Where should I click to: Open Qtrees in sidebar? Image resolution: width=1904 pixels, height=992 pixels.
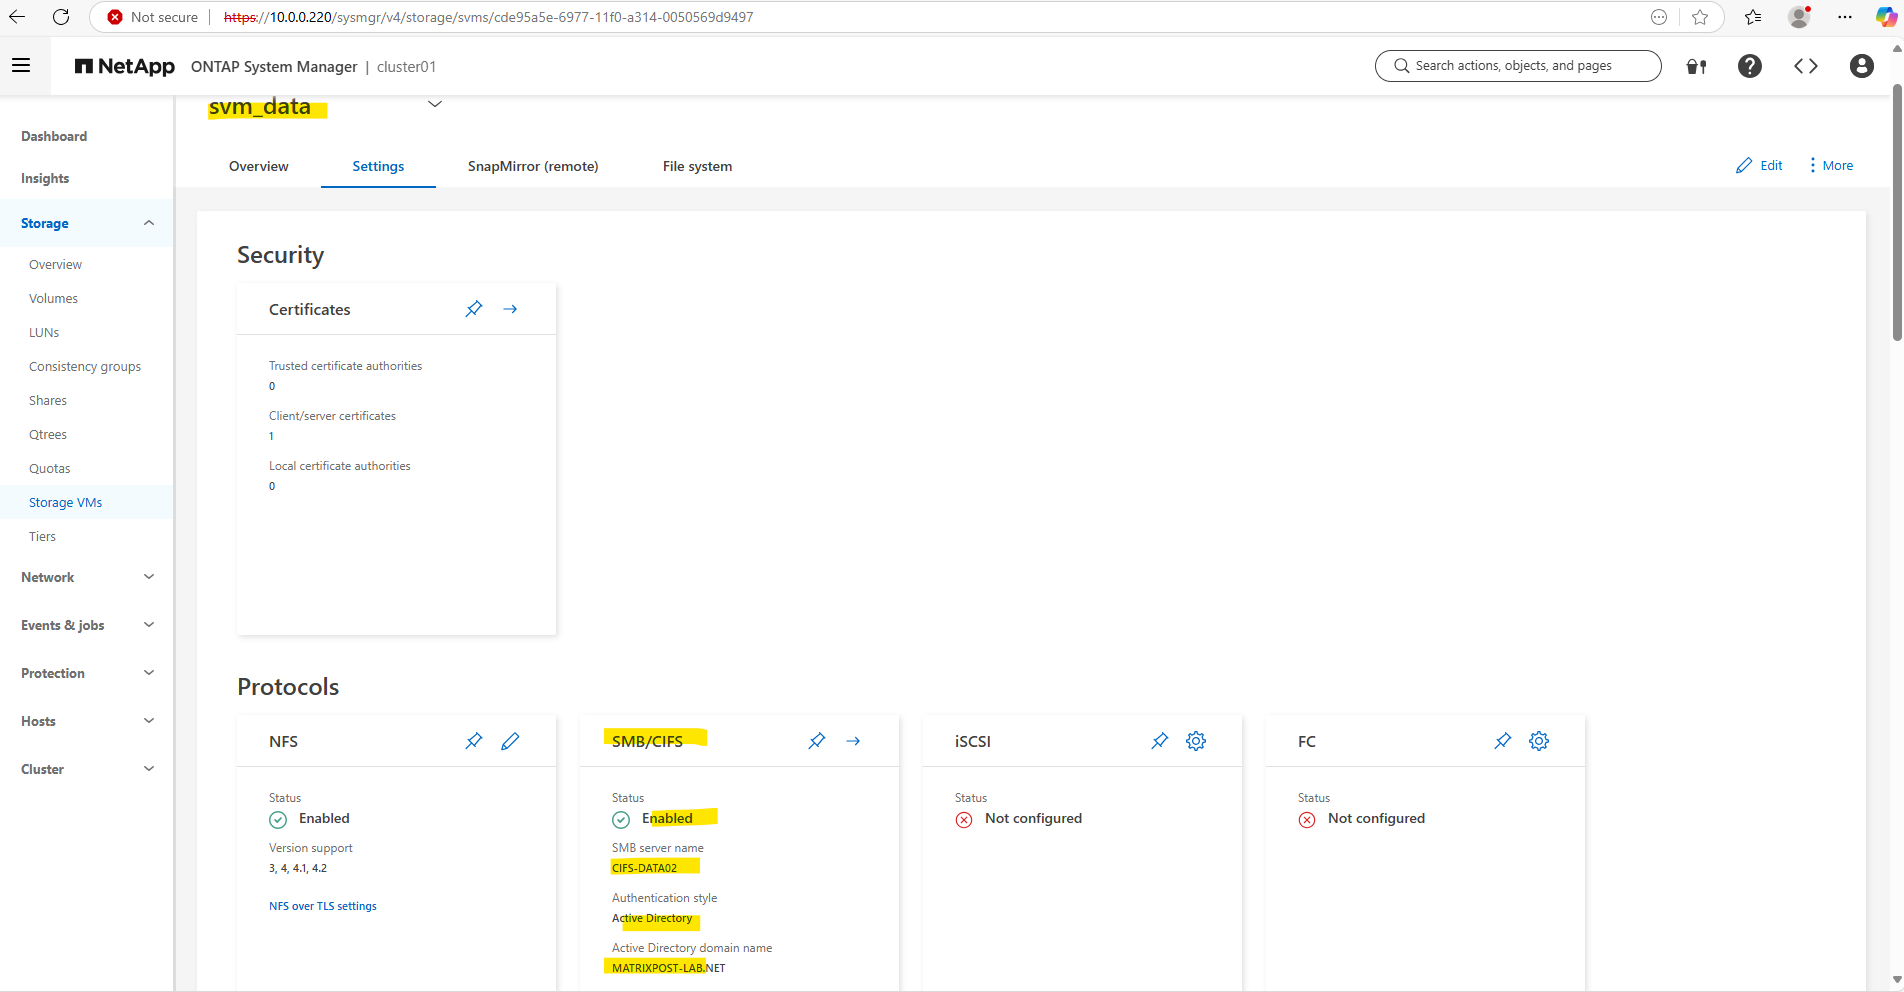point(48,434)
